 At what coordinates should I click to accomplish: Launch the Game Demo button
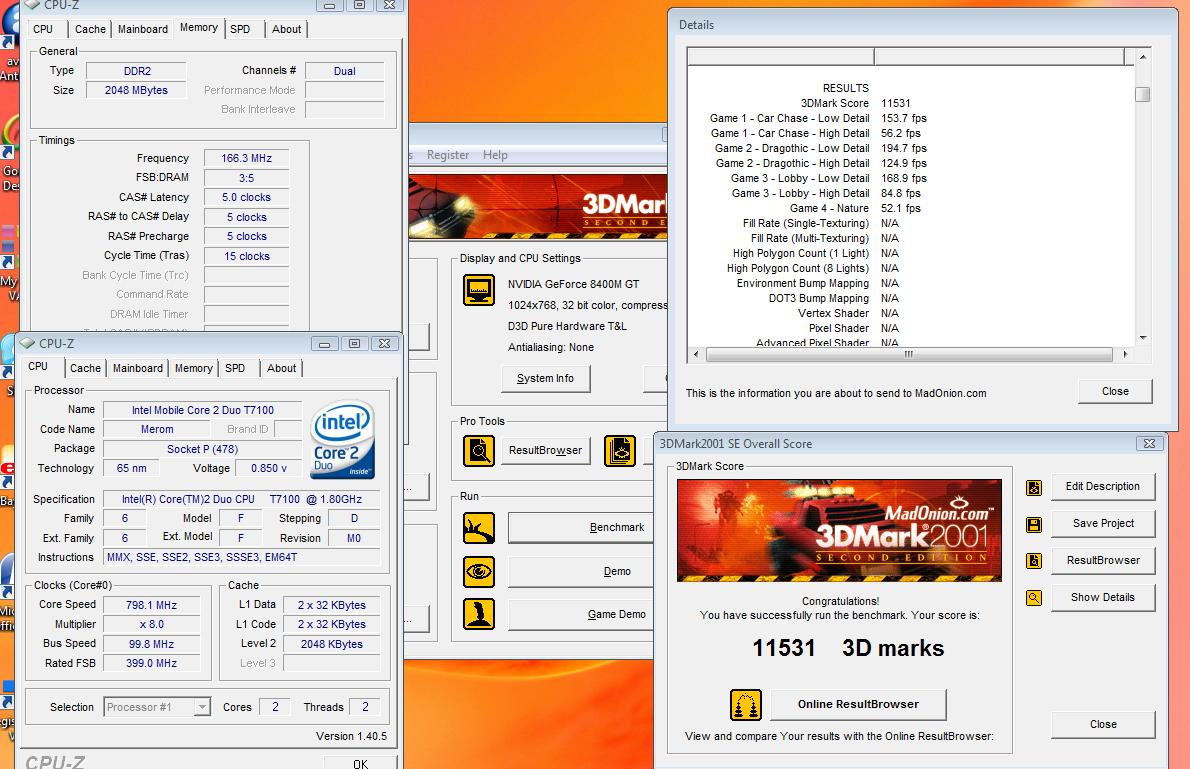581,614
